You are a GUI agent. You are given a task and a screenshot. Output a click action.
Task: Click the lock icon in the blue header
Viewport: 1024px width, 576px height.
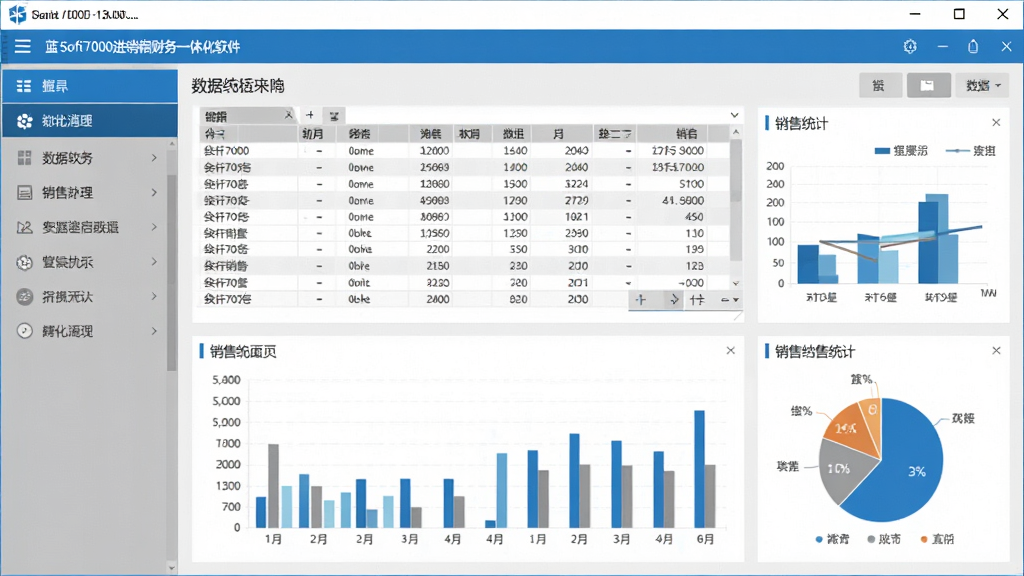tap(973, 46)
